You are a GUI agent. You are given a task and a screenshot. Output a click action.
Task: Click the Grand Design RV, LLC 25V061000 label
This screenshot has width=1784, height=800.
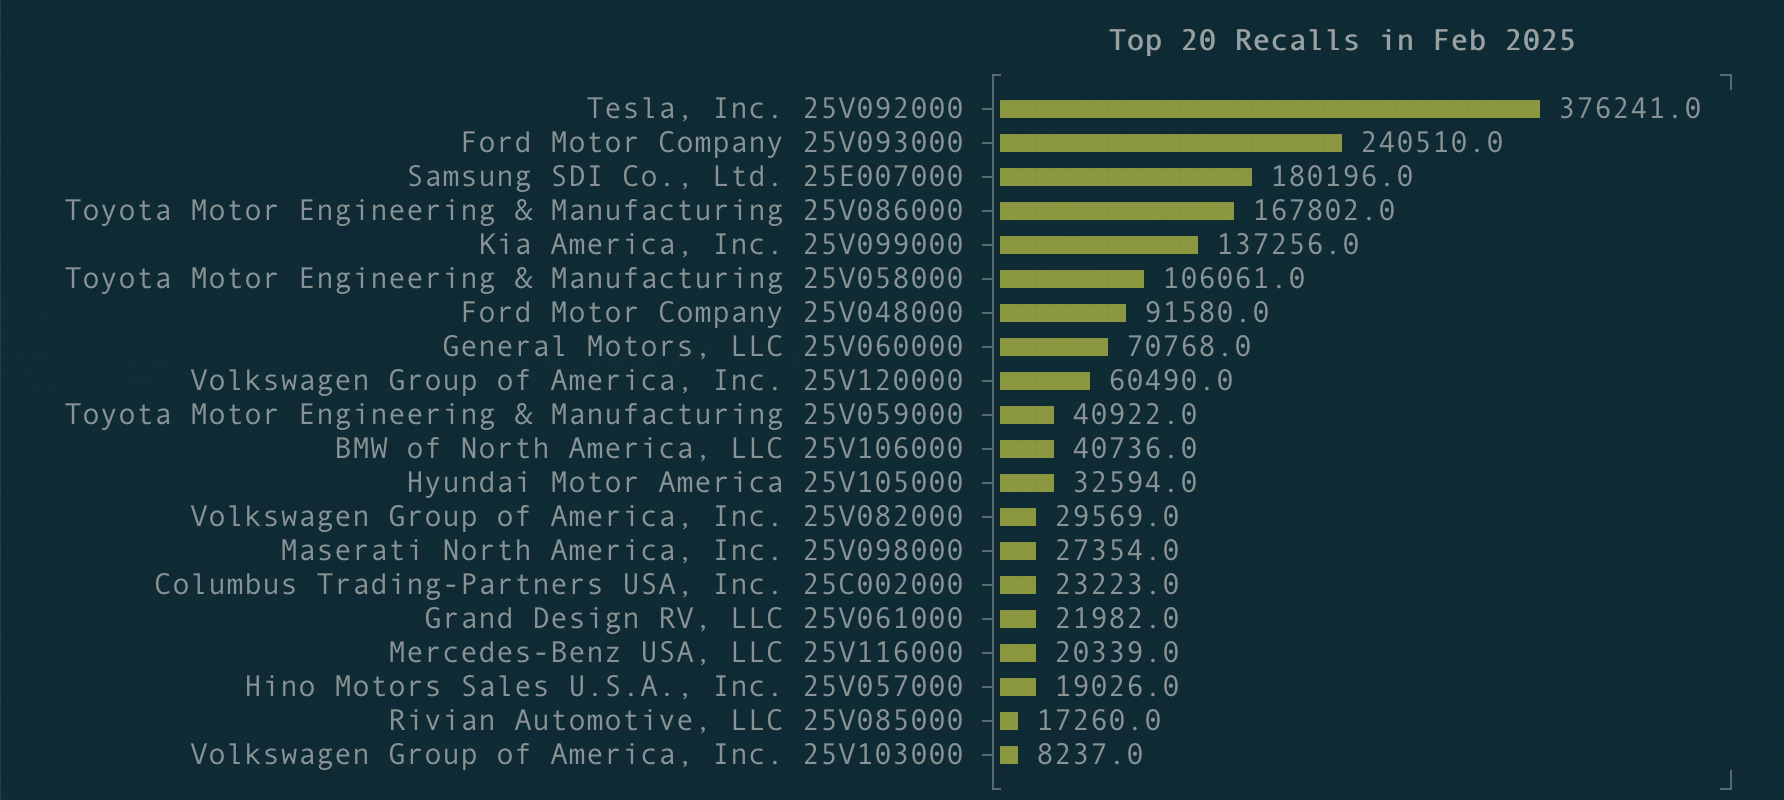click(x=694, y=618)
